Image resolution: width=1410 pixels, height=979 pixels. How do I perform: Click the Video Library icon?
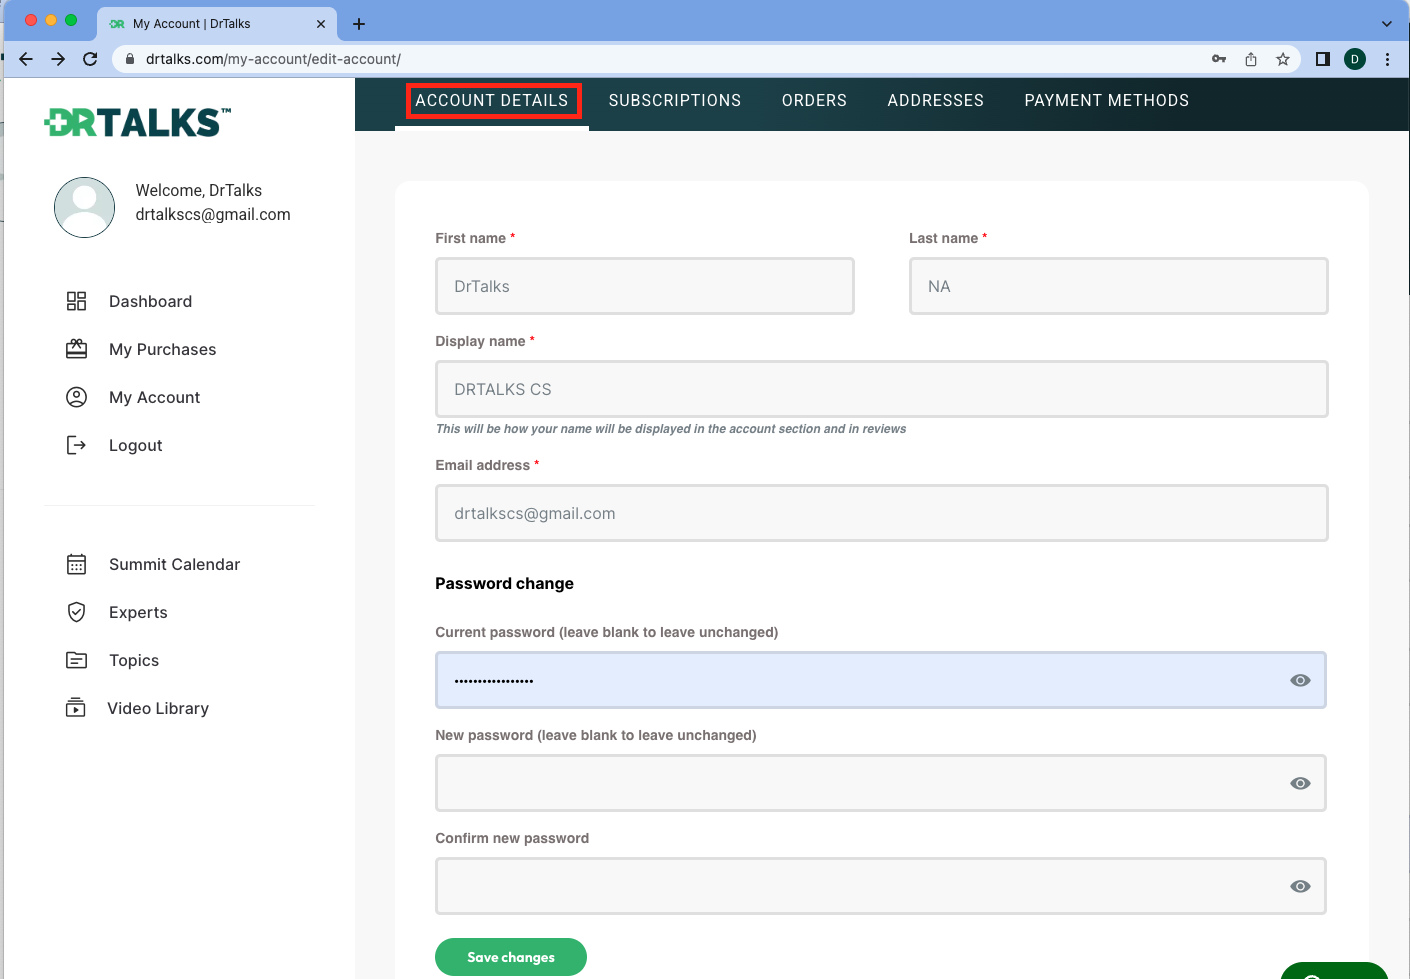tap(76, 708)
